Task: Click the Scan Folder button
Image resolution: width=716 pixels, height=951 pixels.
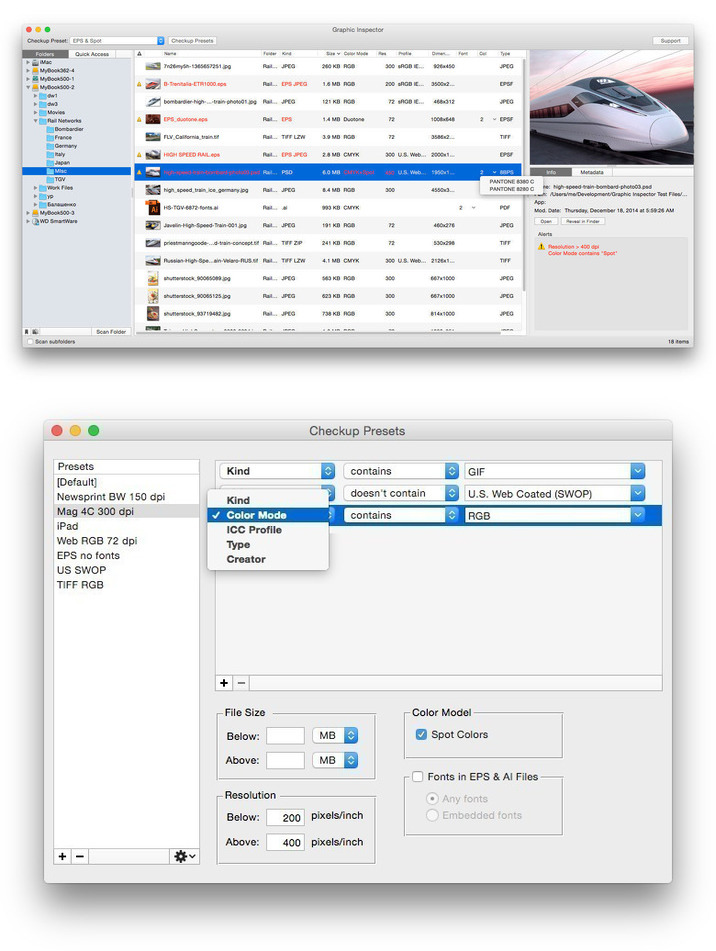Action: [110, 331]
